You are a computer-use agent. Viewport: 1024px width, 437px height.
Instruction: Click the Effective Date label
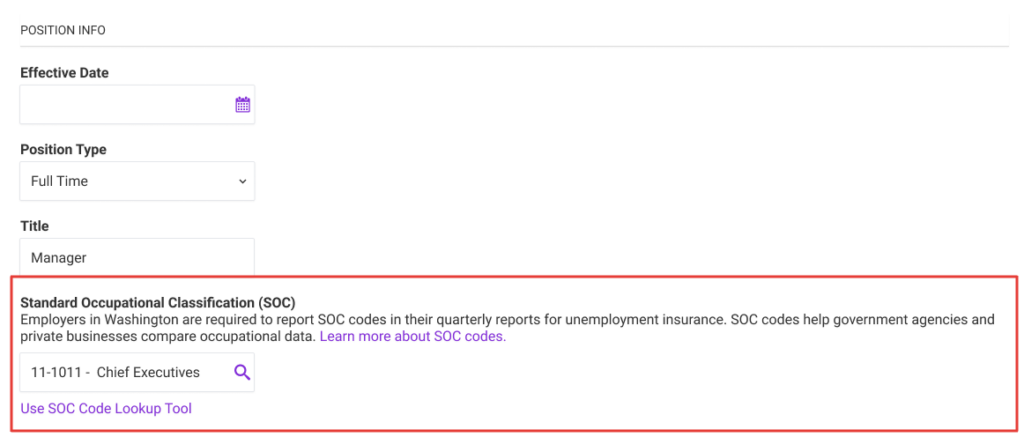coord(65,73)
